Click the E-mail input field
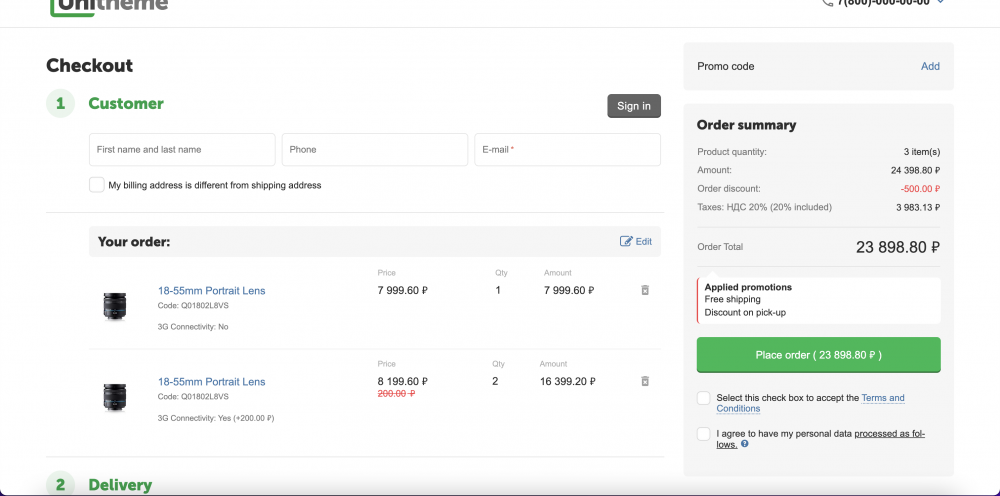This screenshot has width=1000, height=496. (x=567, y=150)
